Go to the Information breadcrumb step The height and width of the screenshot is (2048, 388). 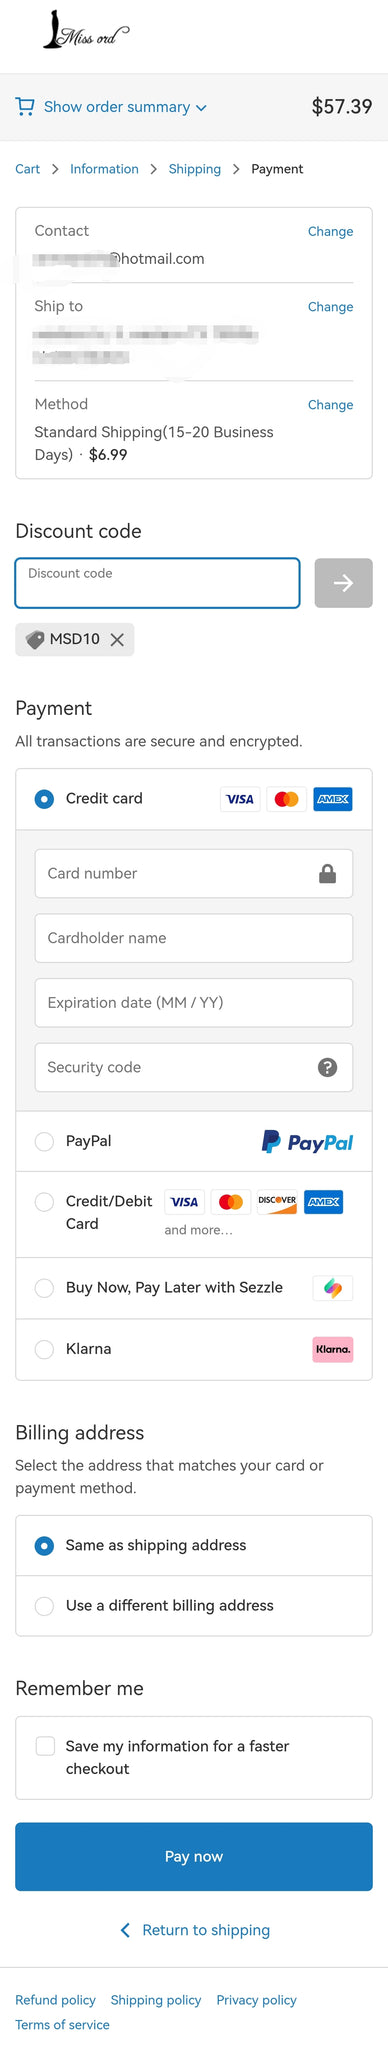click(x=104, y=169)
